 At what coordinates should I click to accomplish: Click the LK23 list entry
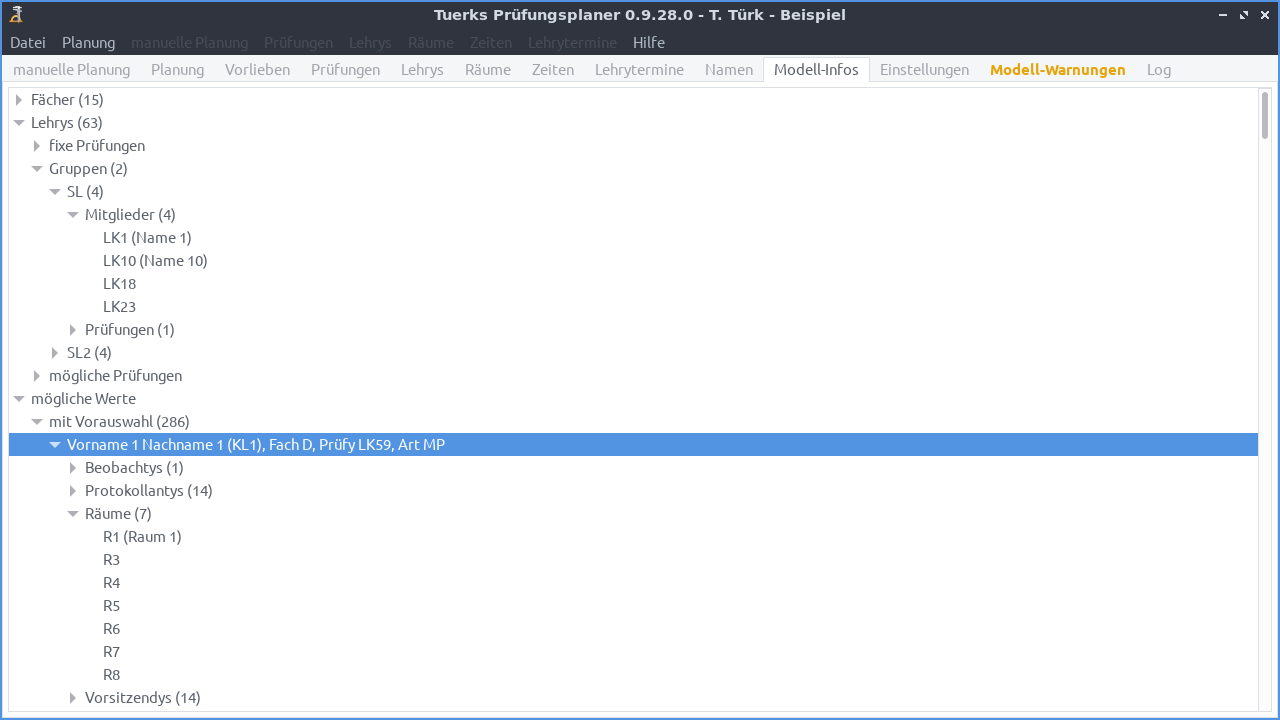(119, 306)
